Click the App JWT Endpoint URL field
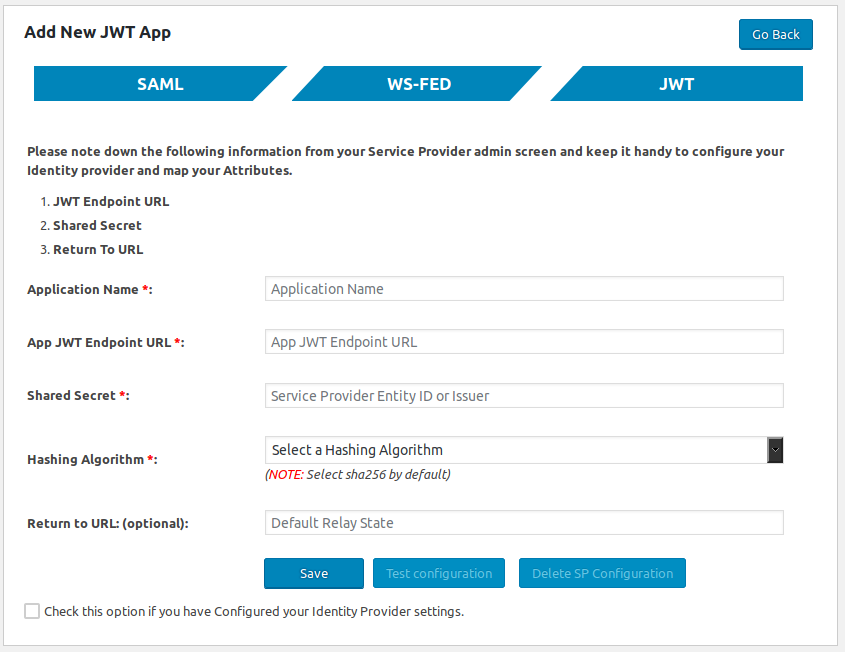The height and width of the screenshot is (652, 845). [x=522, y=341]
